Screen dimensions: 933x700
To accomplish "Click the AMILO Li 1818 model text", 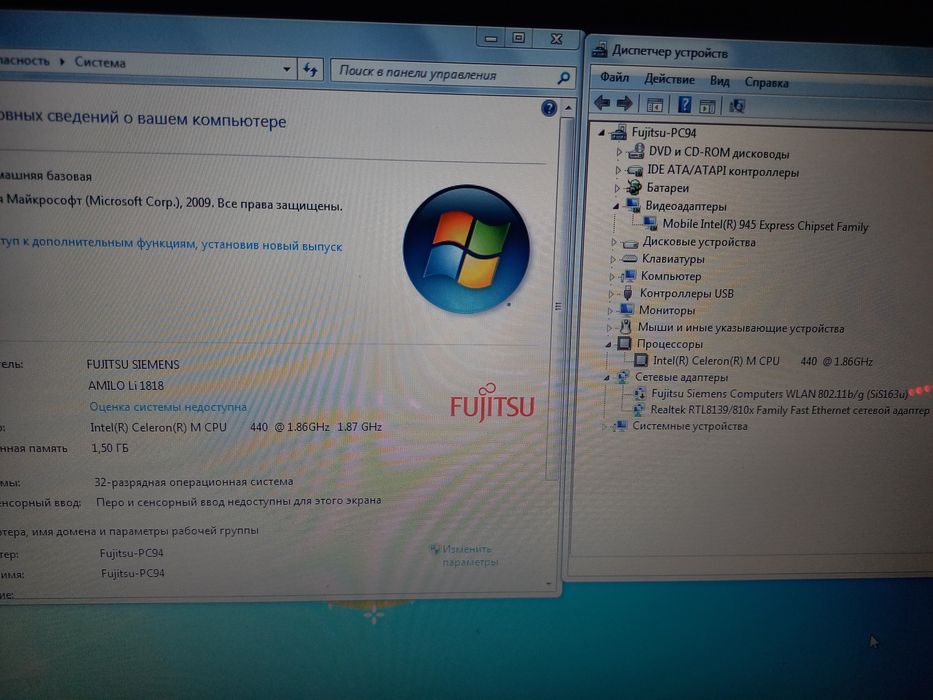I will point(126,385).
